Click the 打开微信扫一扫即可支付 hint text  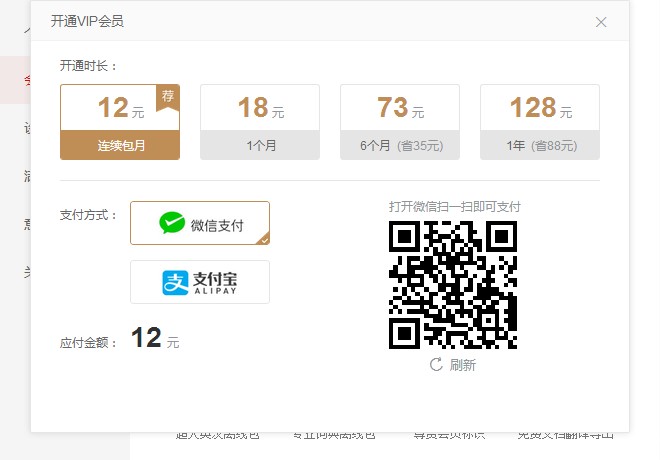(455, 207)
